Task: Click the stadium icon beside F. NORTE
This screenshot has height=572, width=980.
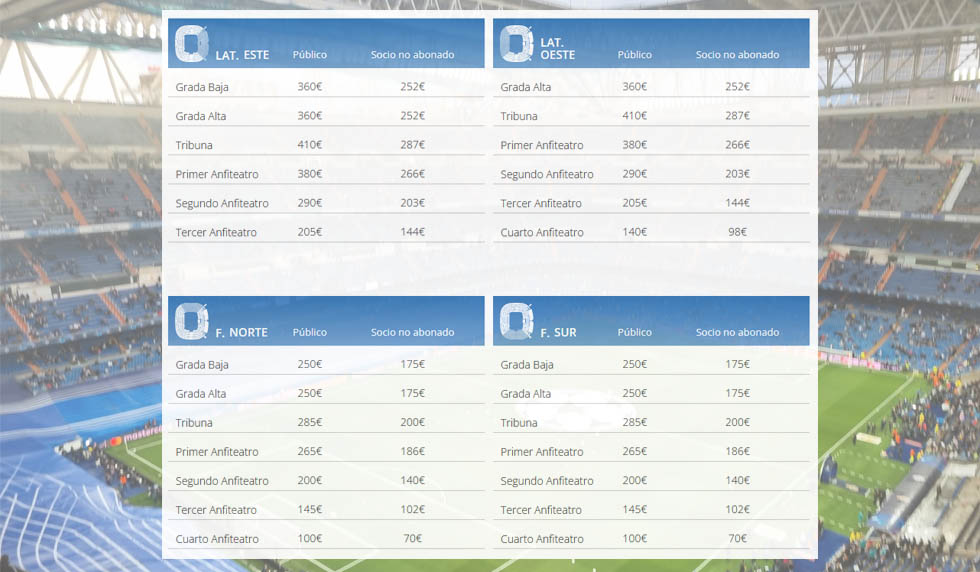Action: point(191,321)
